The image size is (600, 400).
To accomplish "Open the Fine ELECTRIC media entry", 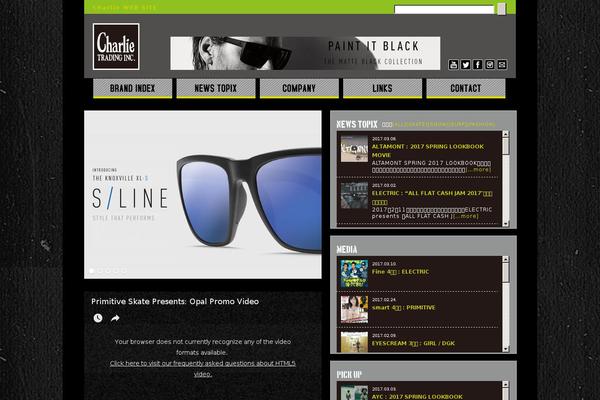I will [400, 272].
